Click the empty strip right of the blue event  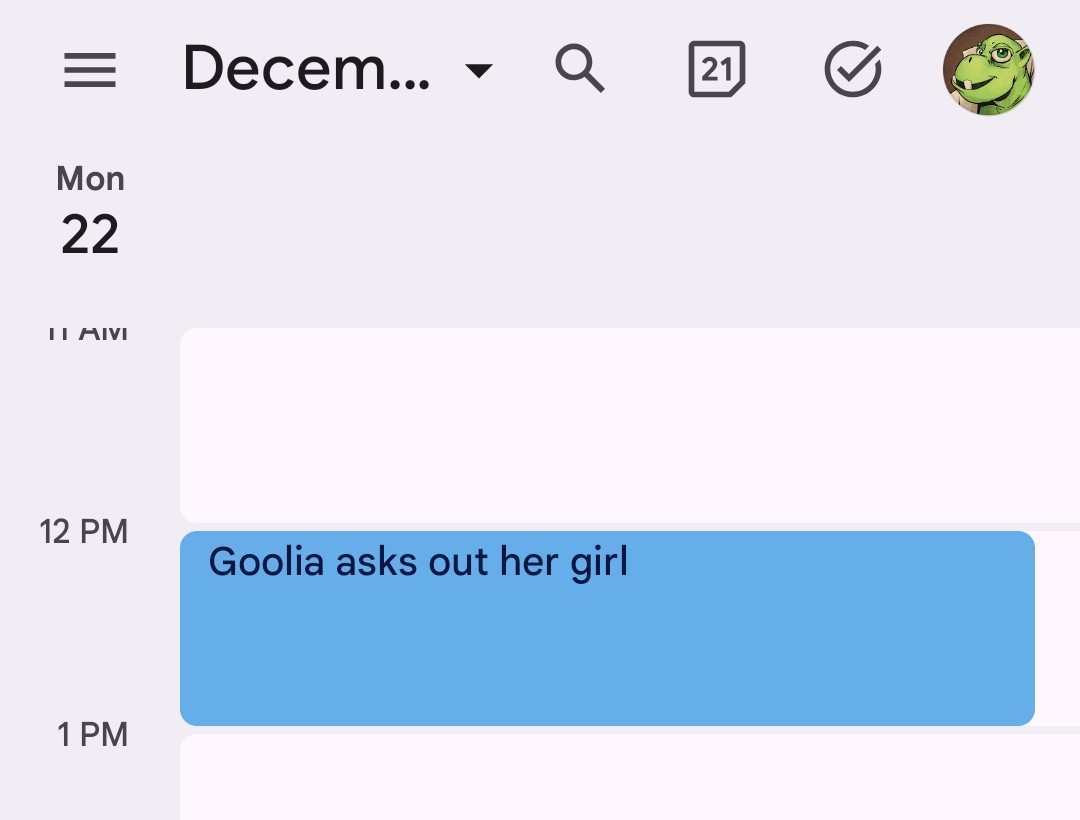tap(1058, 628)
